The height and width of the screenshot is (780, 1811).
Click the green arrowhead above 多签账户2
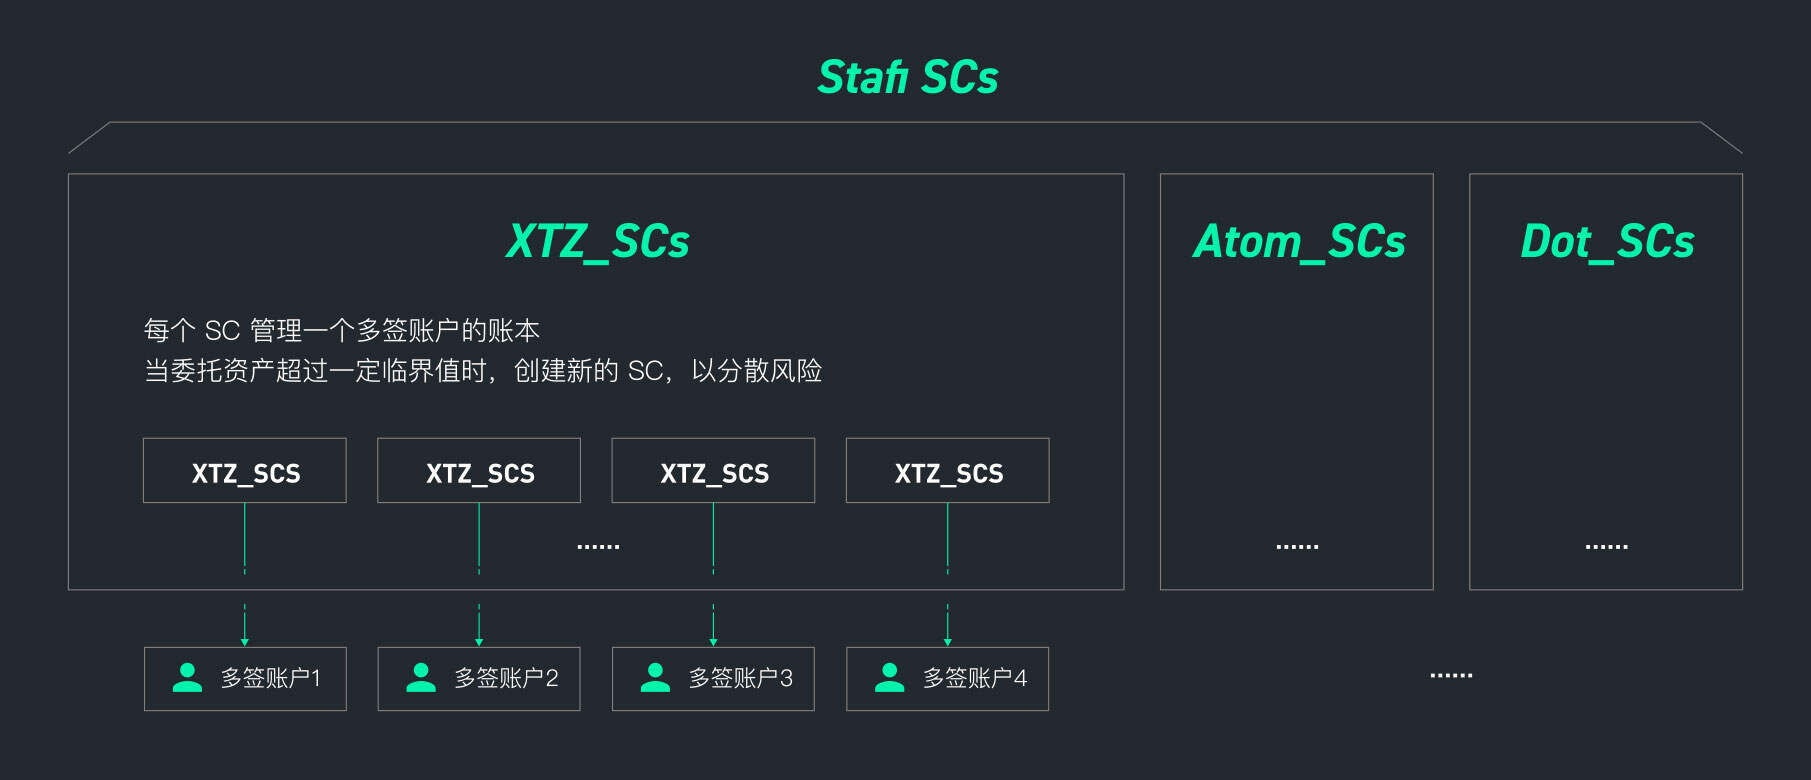[479, 641]
